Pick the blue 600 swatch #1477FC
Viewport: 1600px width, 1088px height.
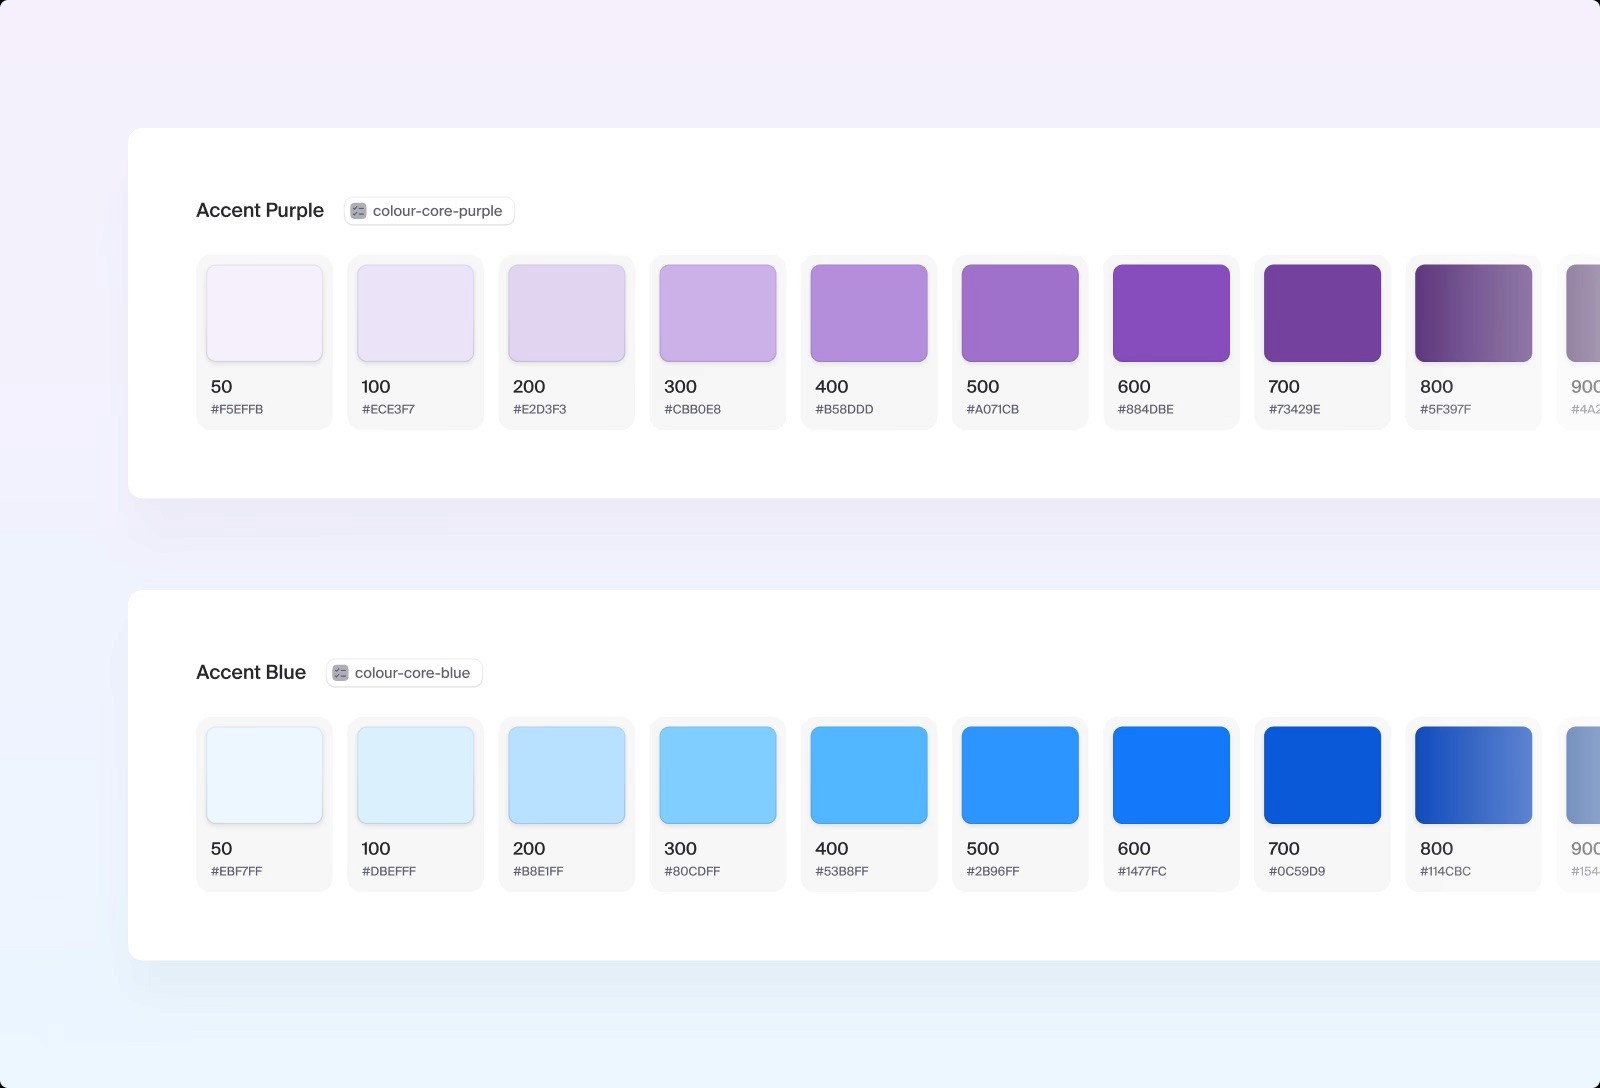click(1171, 775)
